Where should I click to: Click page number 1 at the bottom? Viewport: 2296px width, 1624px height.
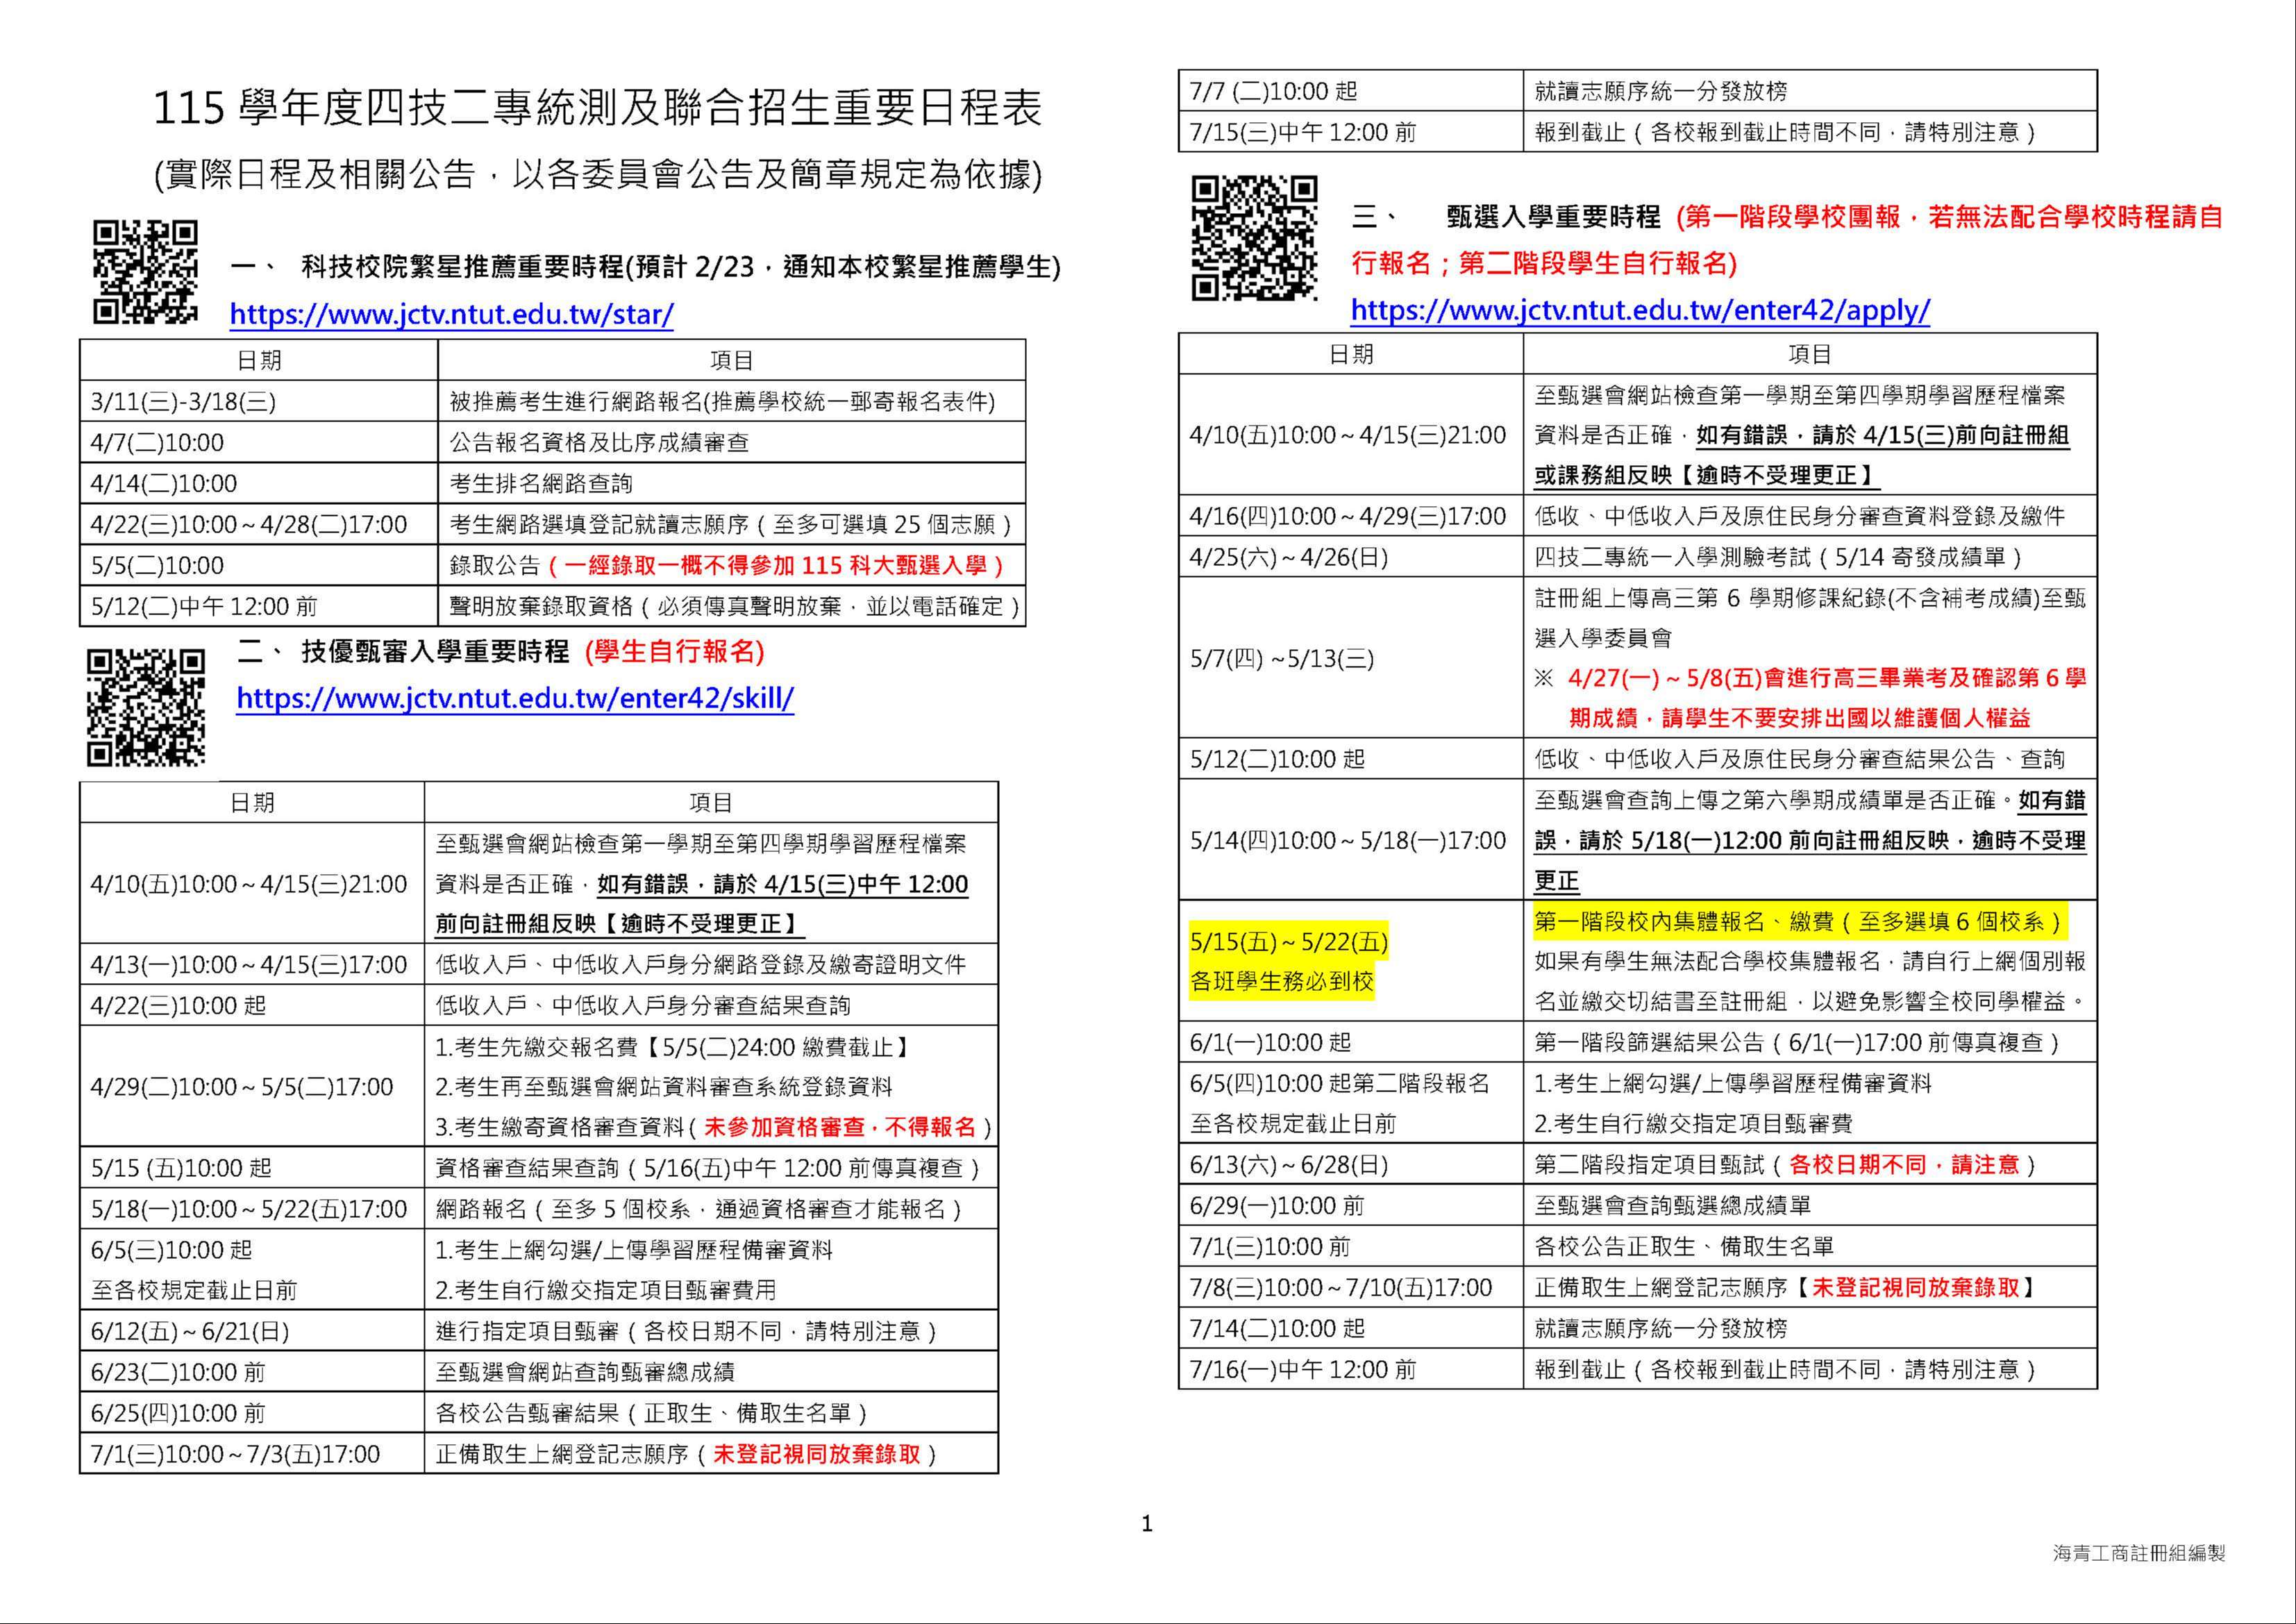pyautogui.click(x=1147, y=1524)
